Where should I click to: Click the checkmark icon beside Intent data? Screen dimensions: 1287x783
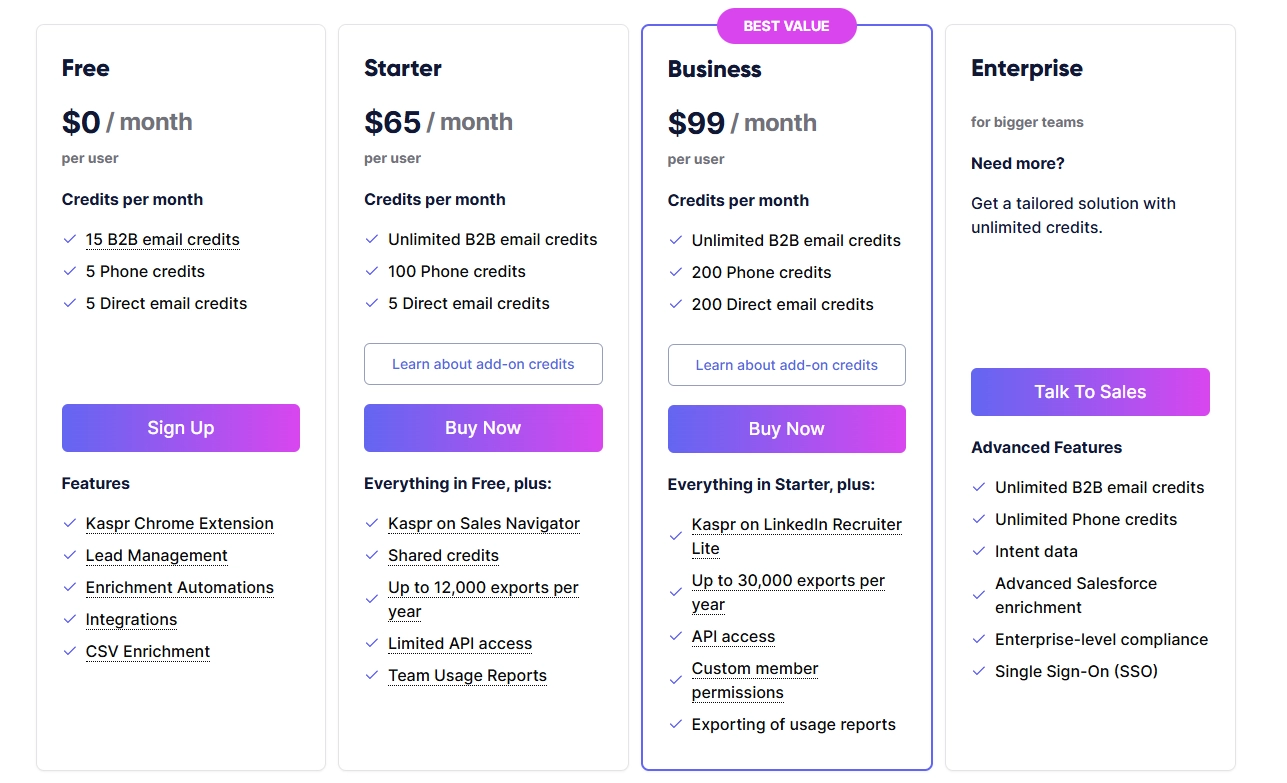coord(979,551)
